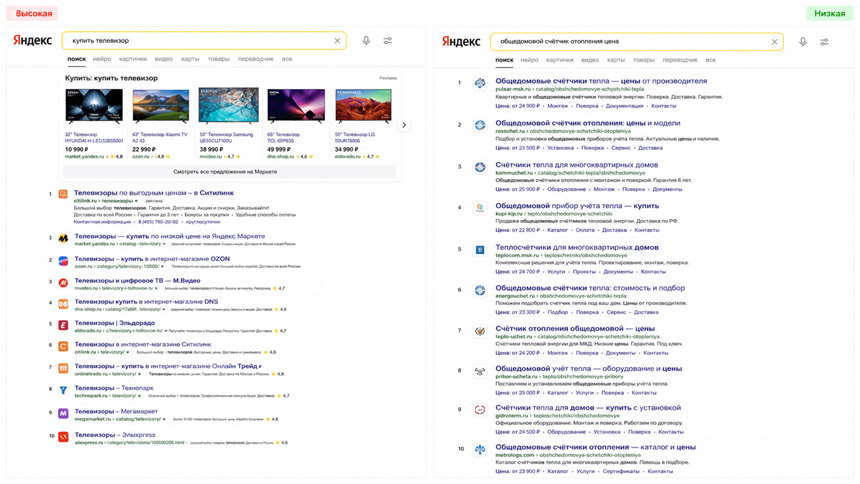The image size is (860, 484).
Task: Click favicon of 'Общедомовой учёт тепла' result
Action: pos(480,372)
